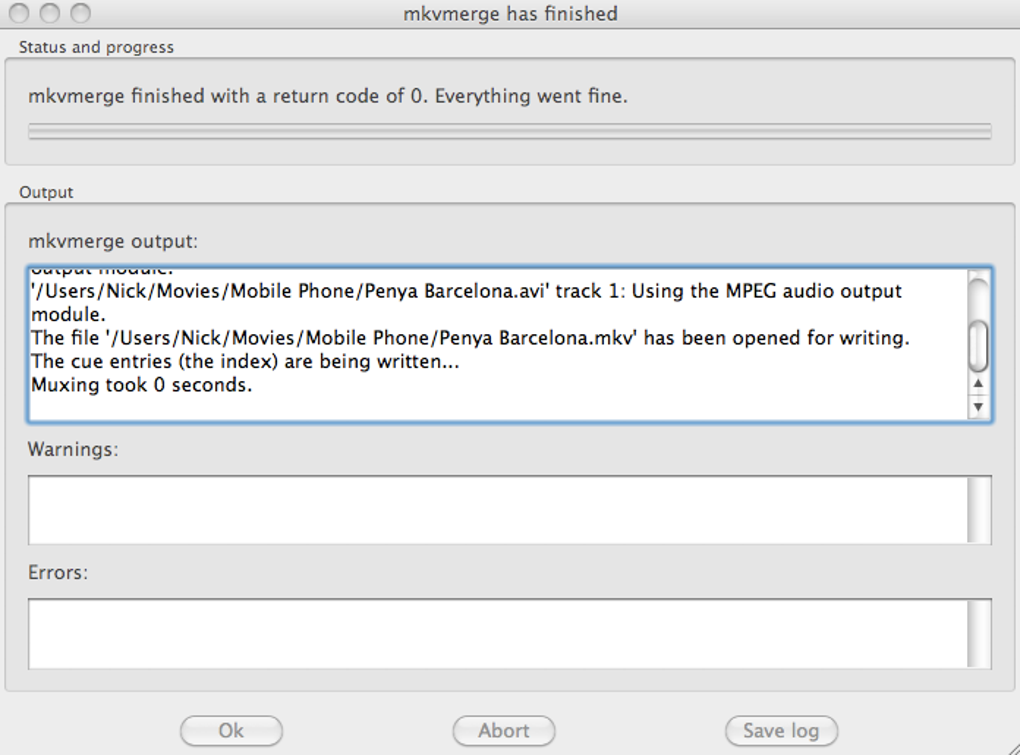Save the log with Save log

pos(781,731)
